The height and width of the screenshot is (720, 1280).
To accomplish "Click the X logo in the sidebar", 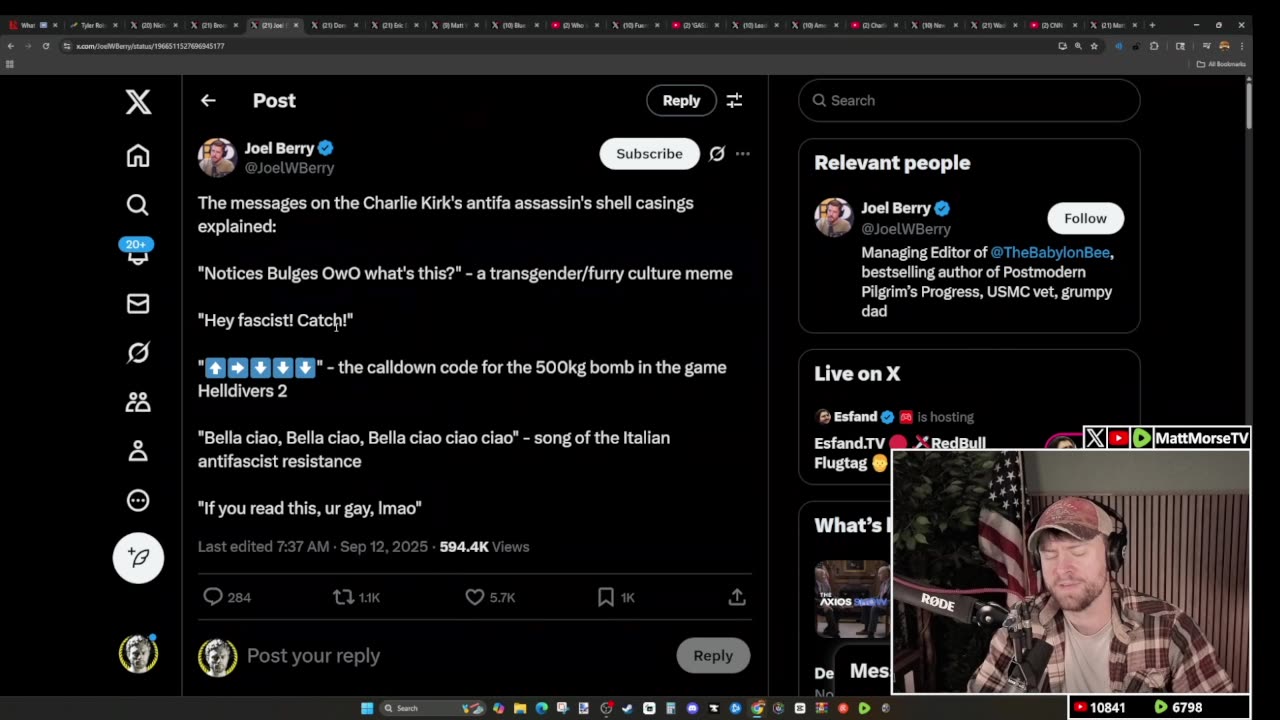I will 138,101.
